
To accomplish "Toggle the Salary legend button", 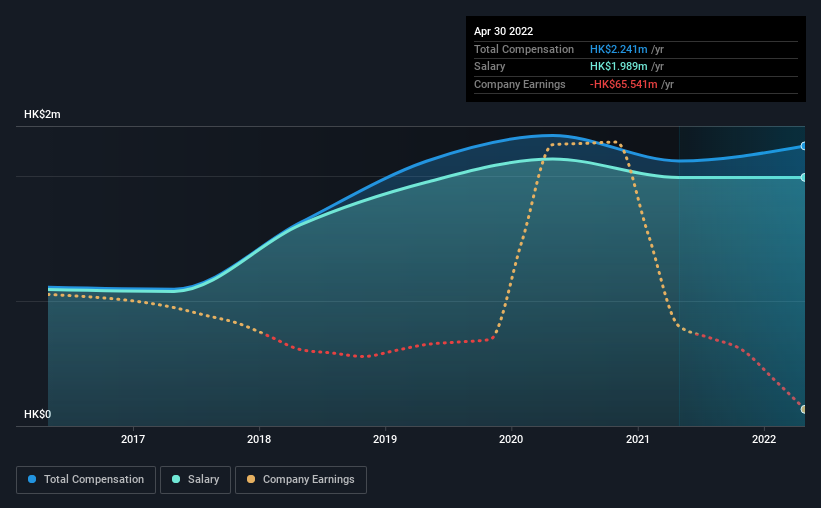I will click(195, 480).
